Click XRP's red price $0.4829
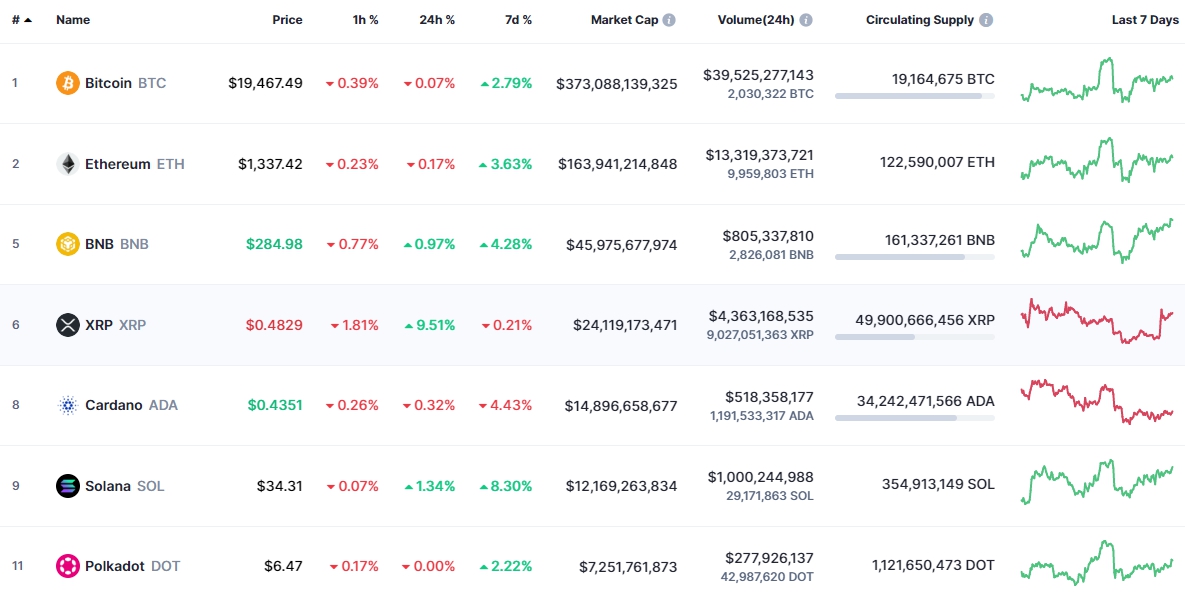The image size is (1185, 600). (274, 325)
